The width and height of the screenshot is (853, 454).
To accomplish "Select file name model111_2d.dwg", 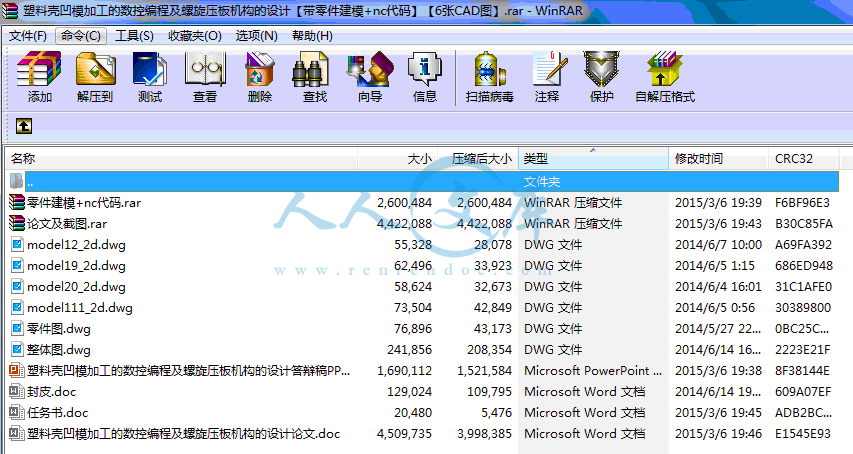I will click(79, 308).
